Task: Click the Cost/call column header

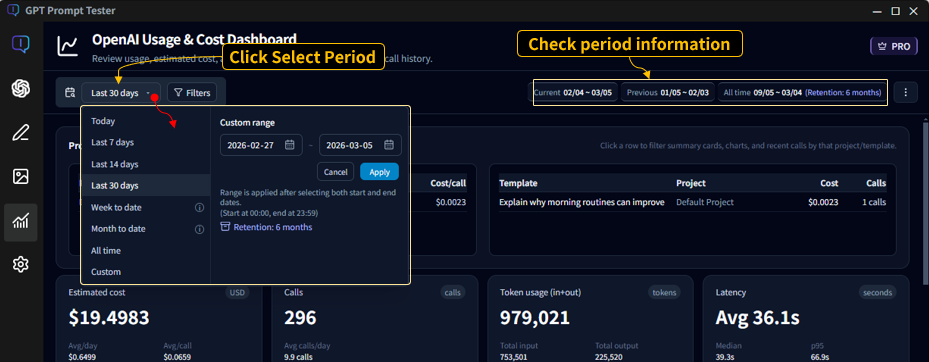Action: (x=448, y=183)
